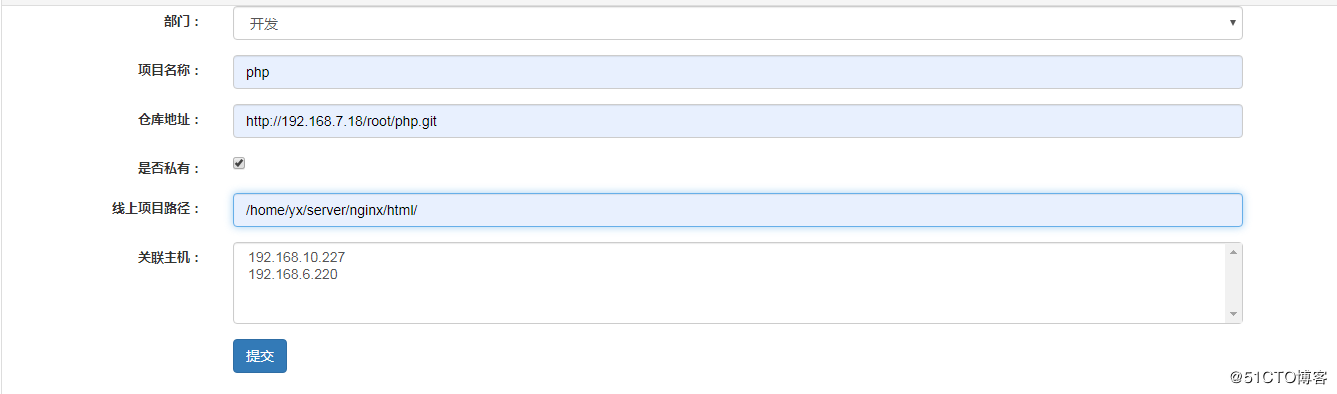Screen dimensions: 1337x394
Task: Click the host list scrollbar down arrow
Action: coord(1233,314)
